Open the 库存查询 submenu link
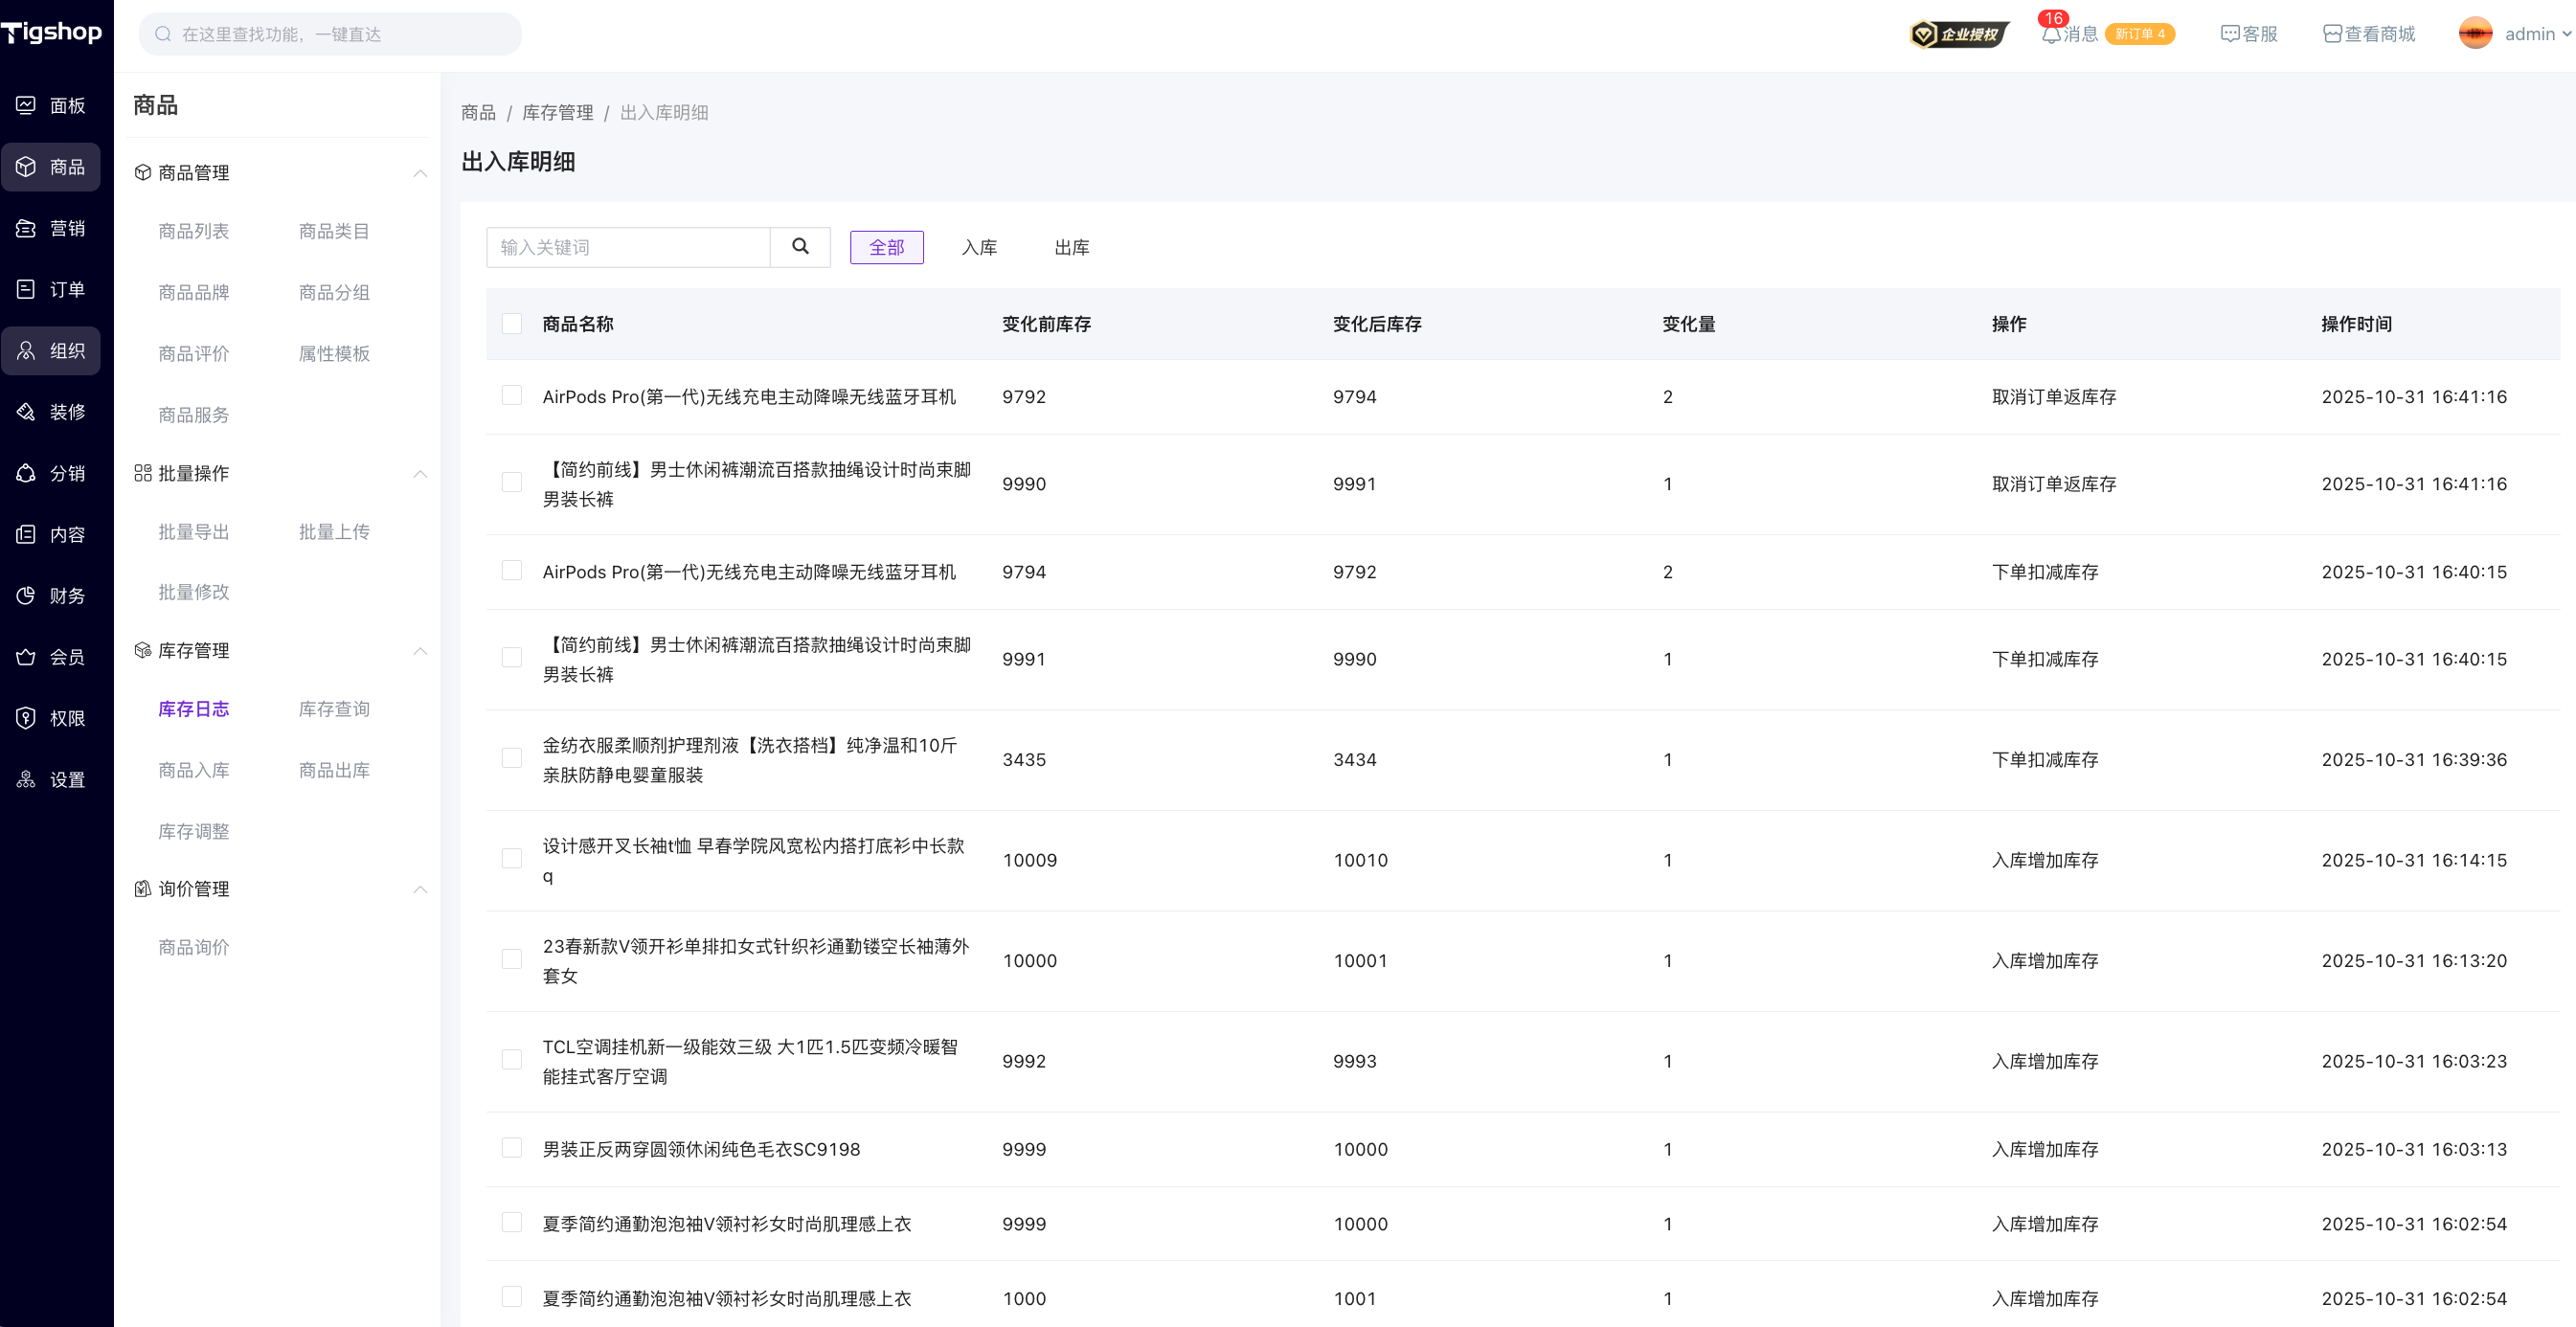2576x1327 pixels. 334,709
